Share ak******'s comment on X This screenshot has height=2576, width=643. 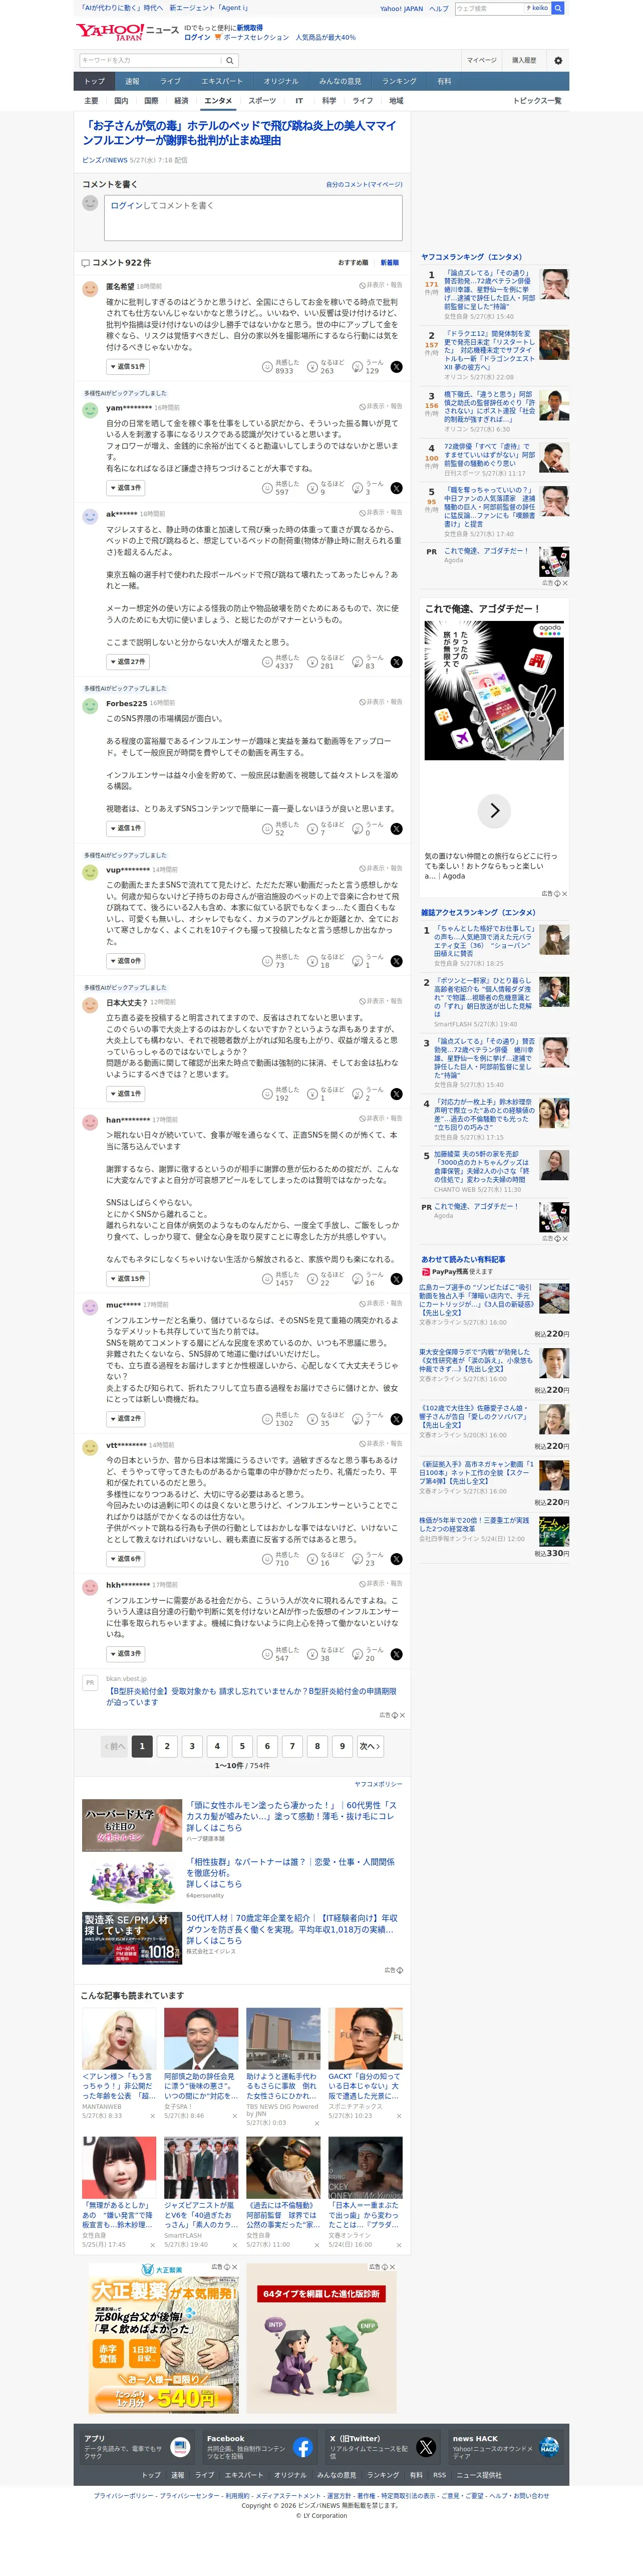point(397,662)
